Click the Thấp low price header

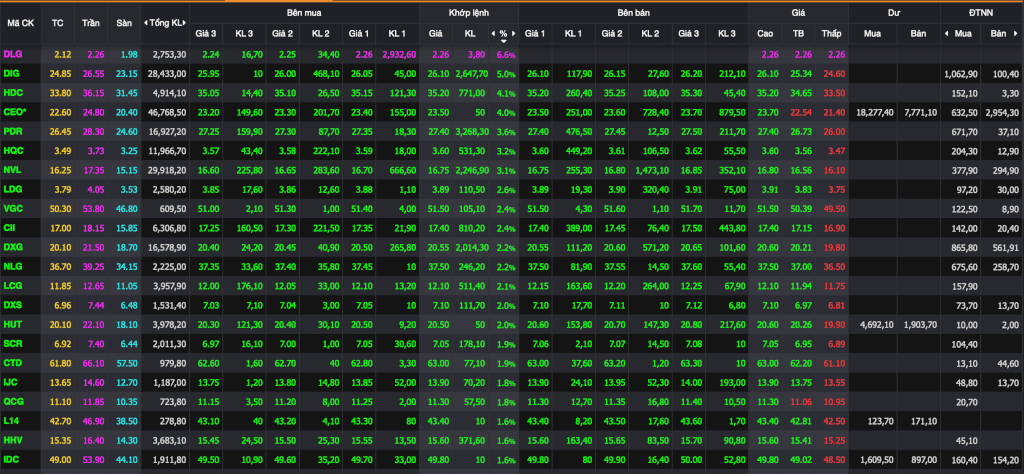click(x=832, y=33)
